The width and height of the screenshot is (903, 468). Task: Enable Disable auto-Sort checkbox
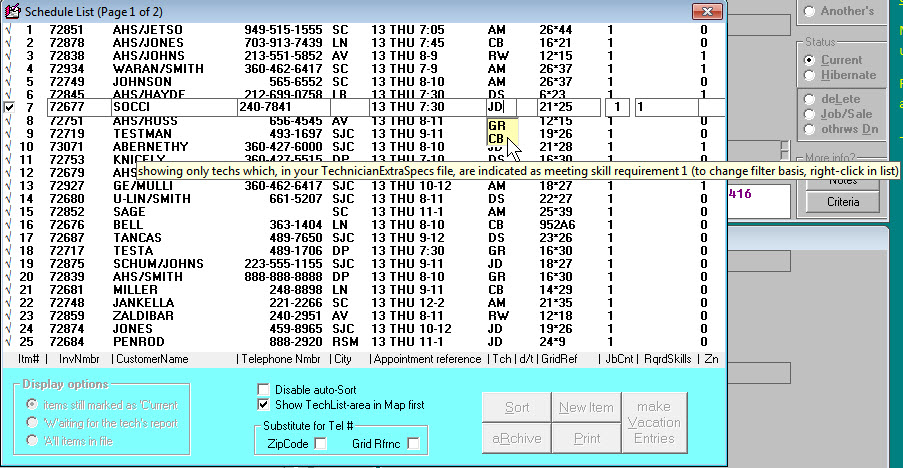click(x=264, y=389)
